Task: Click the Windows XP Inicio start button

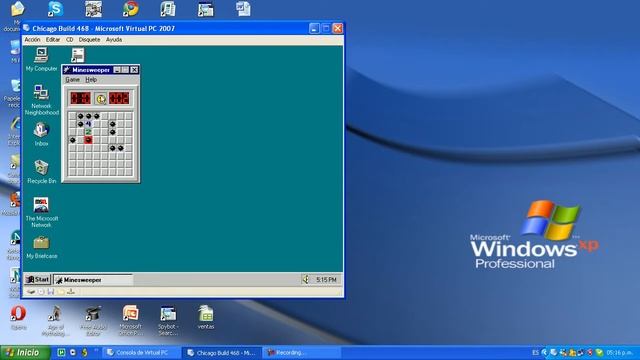Action: [x=25, y=352]
